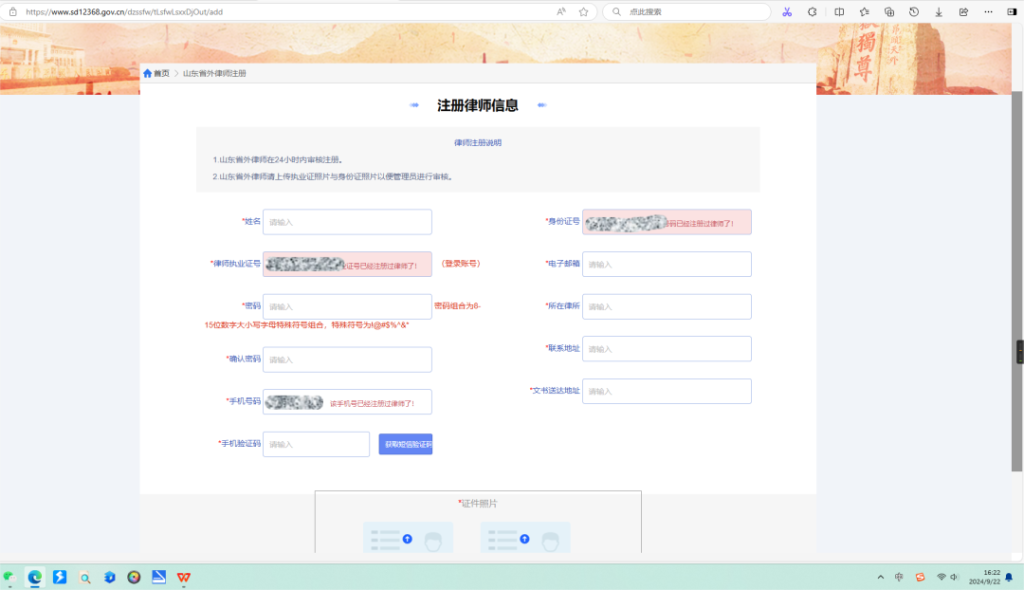The image size is (1024, 590).
Task: Click the left certificate photo upload icon
Action: 408,538
